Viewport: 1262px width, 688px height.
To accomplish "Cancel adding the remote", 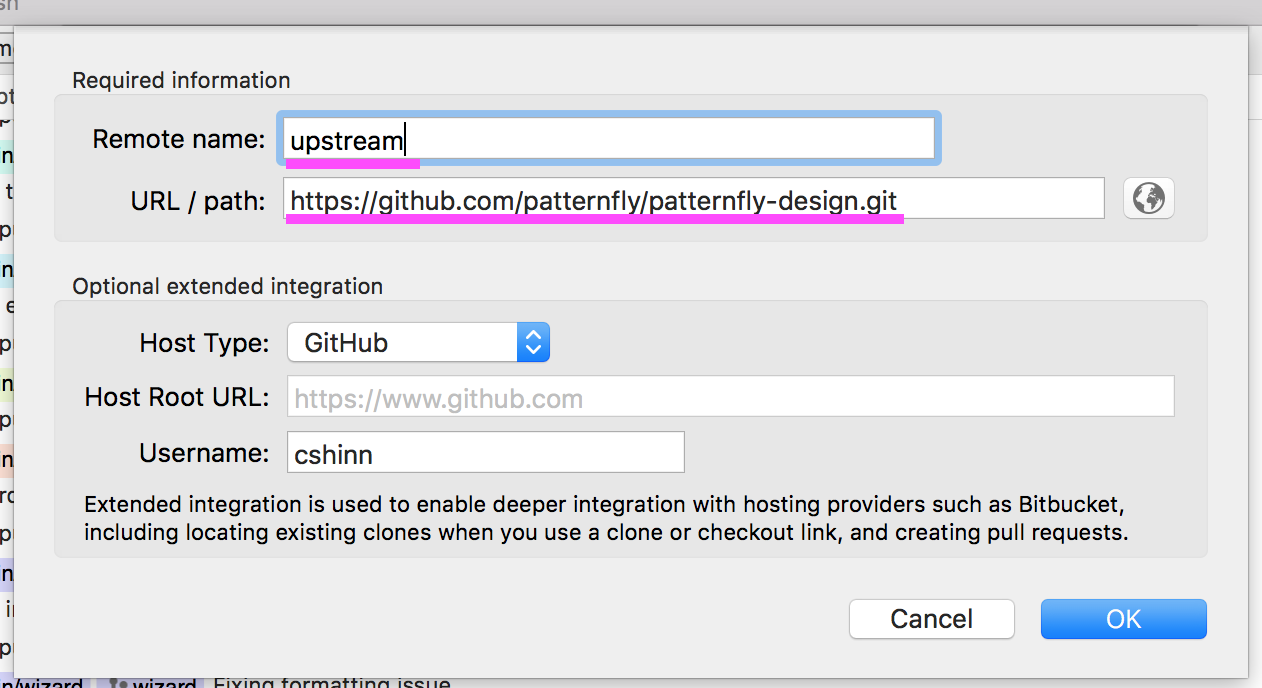I will coord(931,619).
